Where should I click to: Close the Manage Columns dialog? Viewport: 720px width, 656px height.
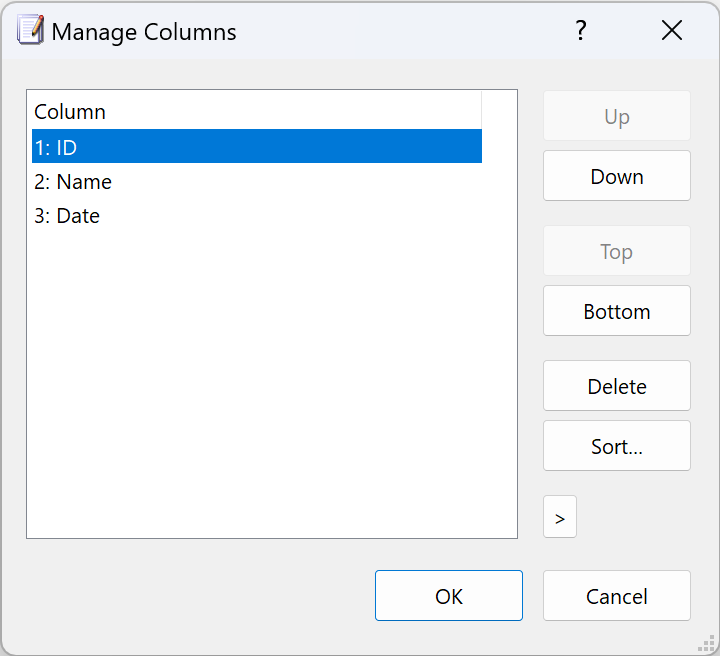(x=671, y=31)
